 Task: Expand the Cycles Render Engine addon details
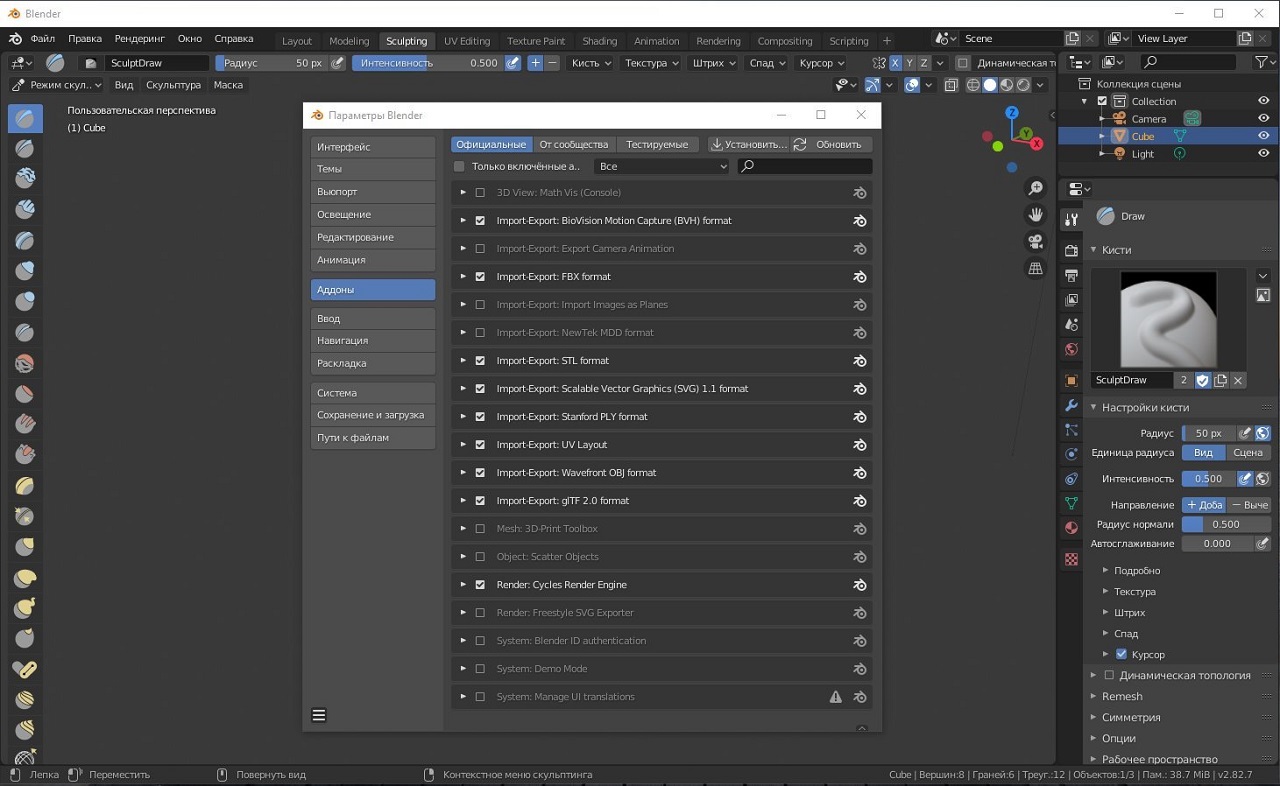[x=463, y=585]
